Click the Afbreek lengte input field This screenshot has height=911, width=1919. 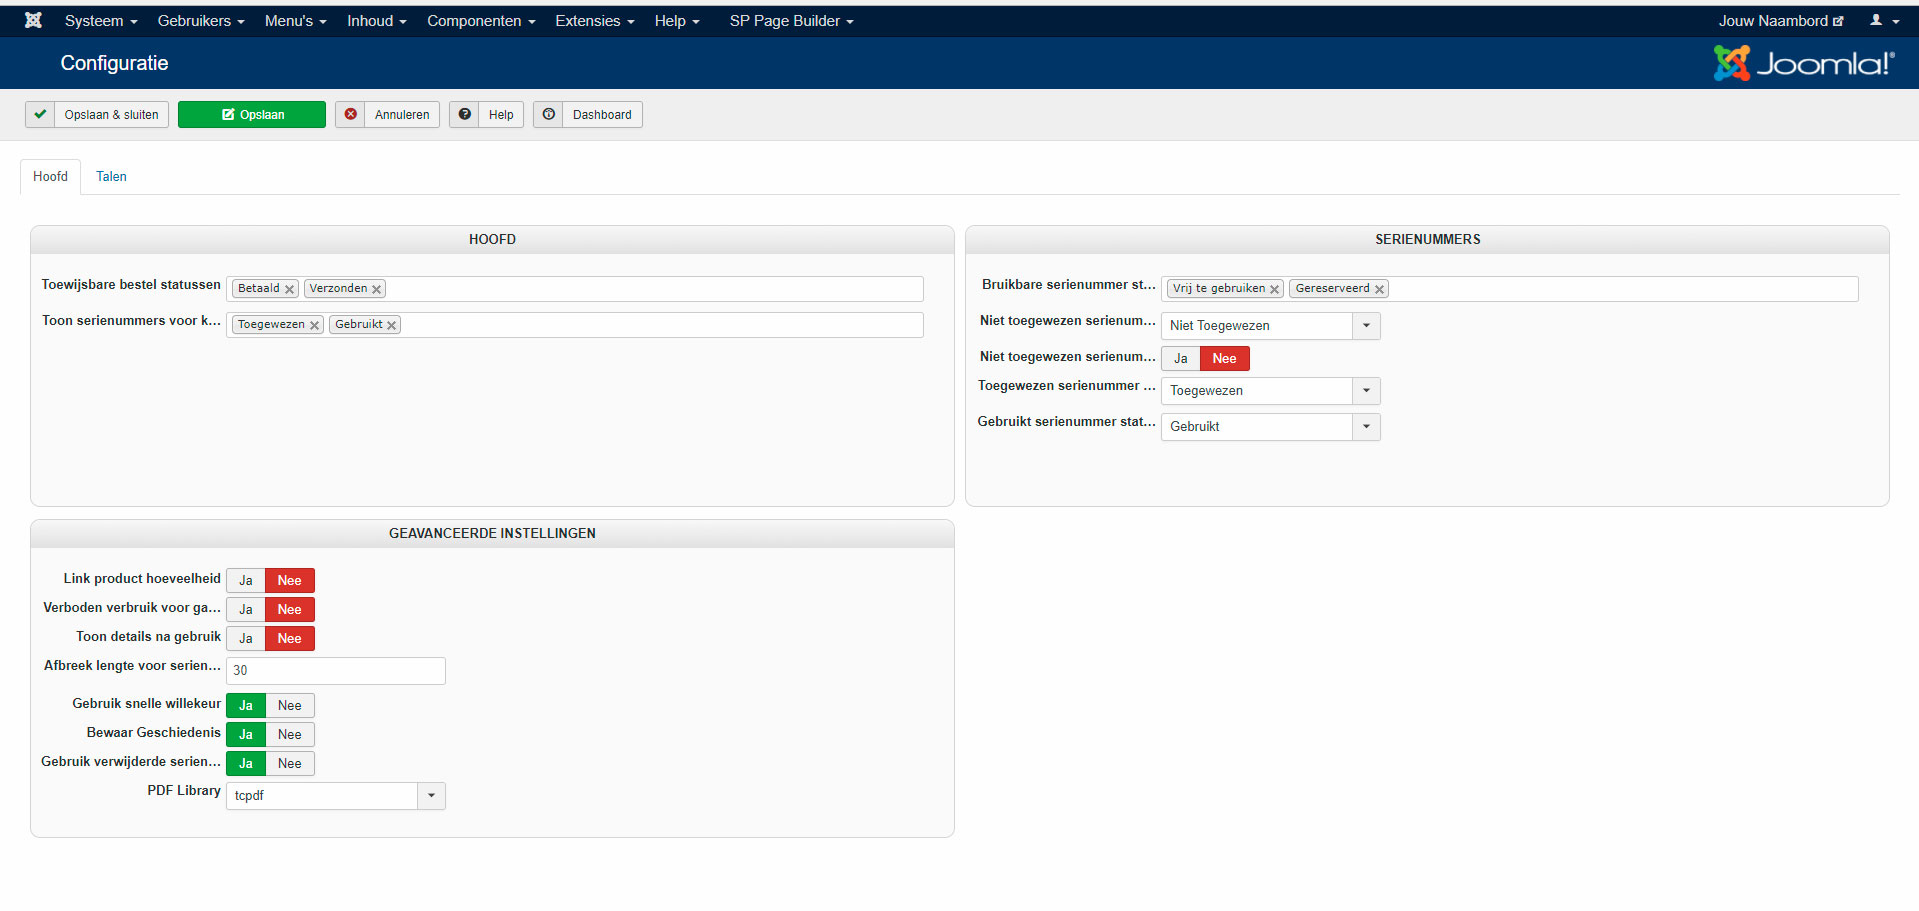point(336,671)
